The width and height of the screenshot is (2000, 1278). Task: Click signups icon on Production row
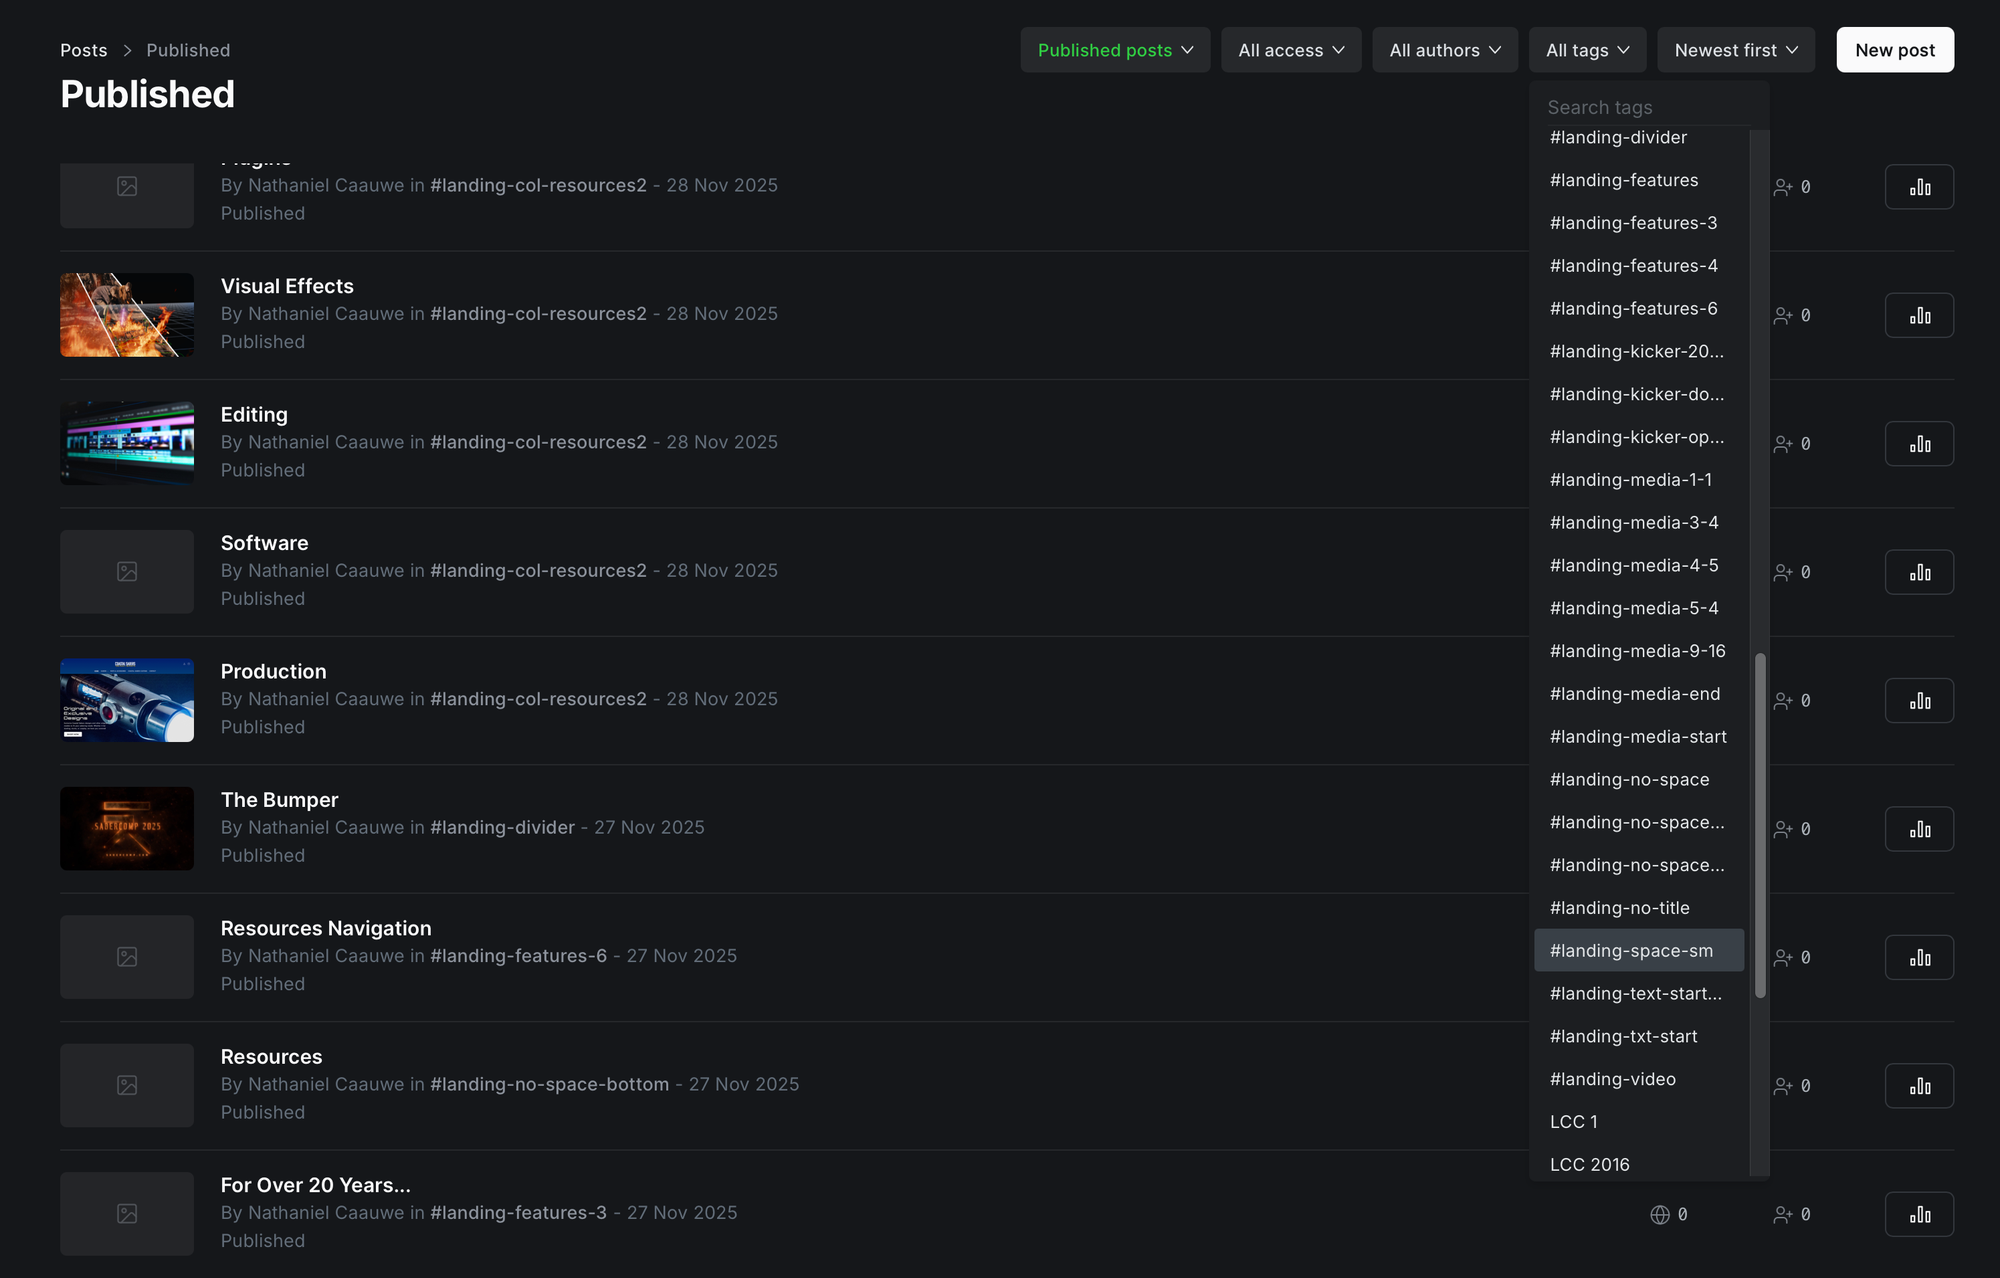(1783, 701)
